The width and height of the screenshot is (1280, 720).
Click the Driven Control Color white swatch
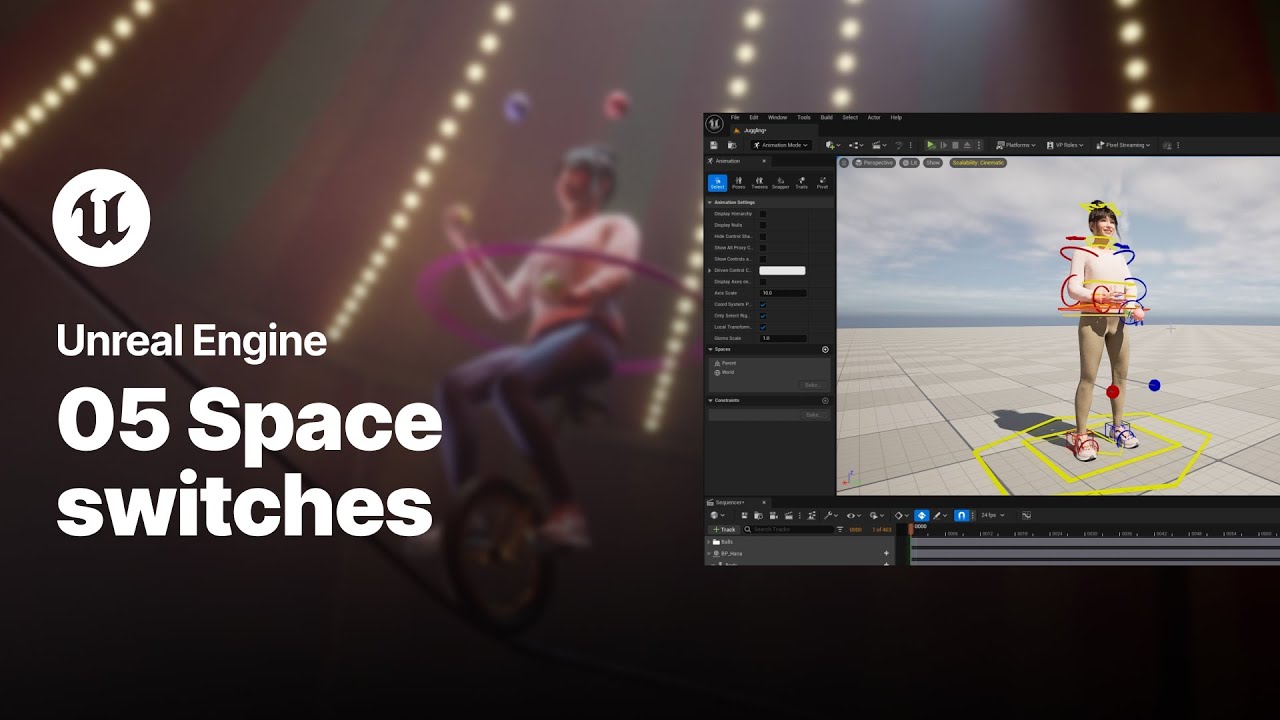[782, 270]
